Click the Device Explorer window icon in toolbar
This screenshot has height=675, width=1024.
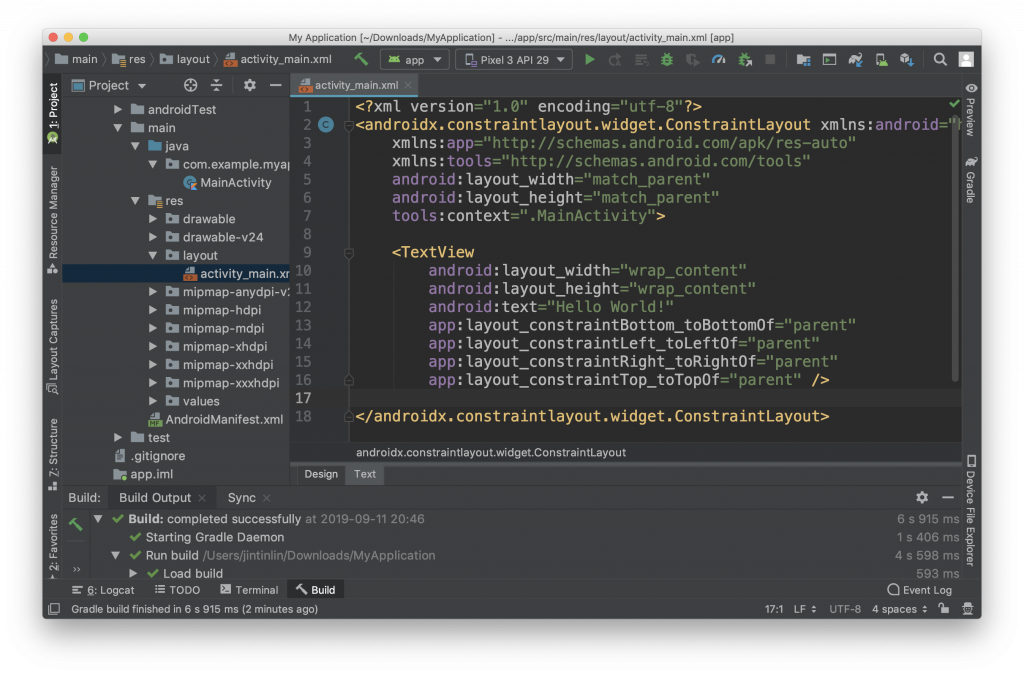pos(829,60)
